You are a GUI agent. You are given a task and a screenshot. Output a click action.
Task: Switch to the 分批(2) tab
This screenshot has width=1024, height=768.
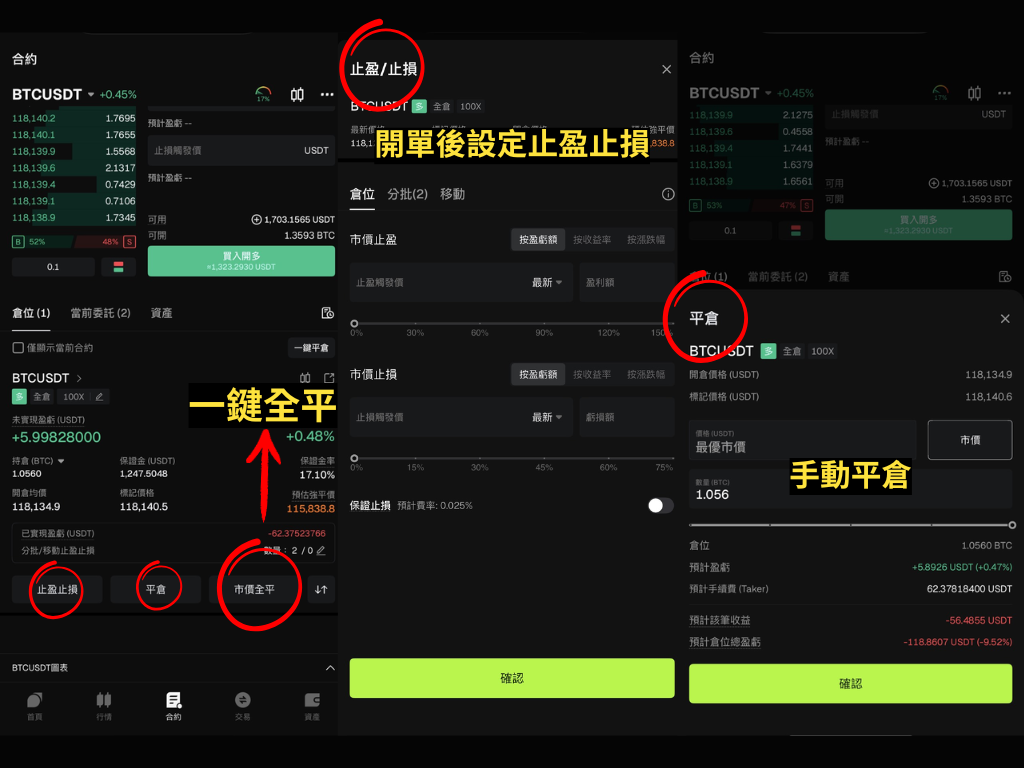(407, 194)
